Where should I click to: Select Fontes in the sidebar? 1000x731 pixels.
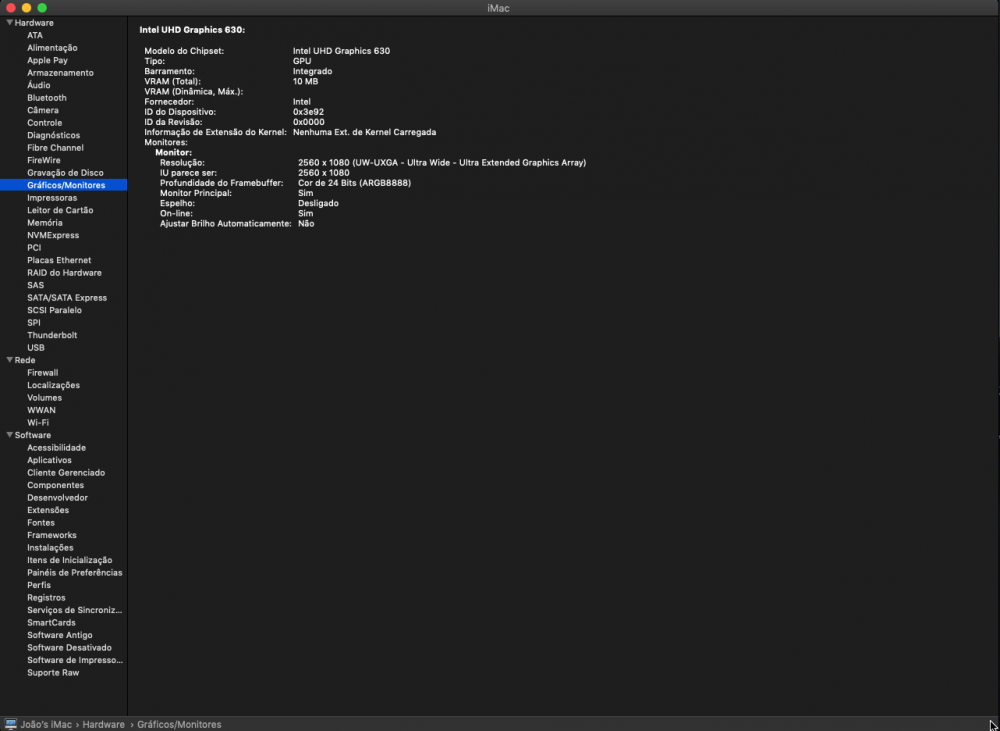coord(41,522)
